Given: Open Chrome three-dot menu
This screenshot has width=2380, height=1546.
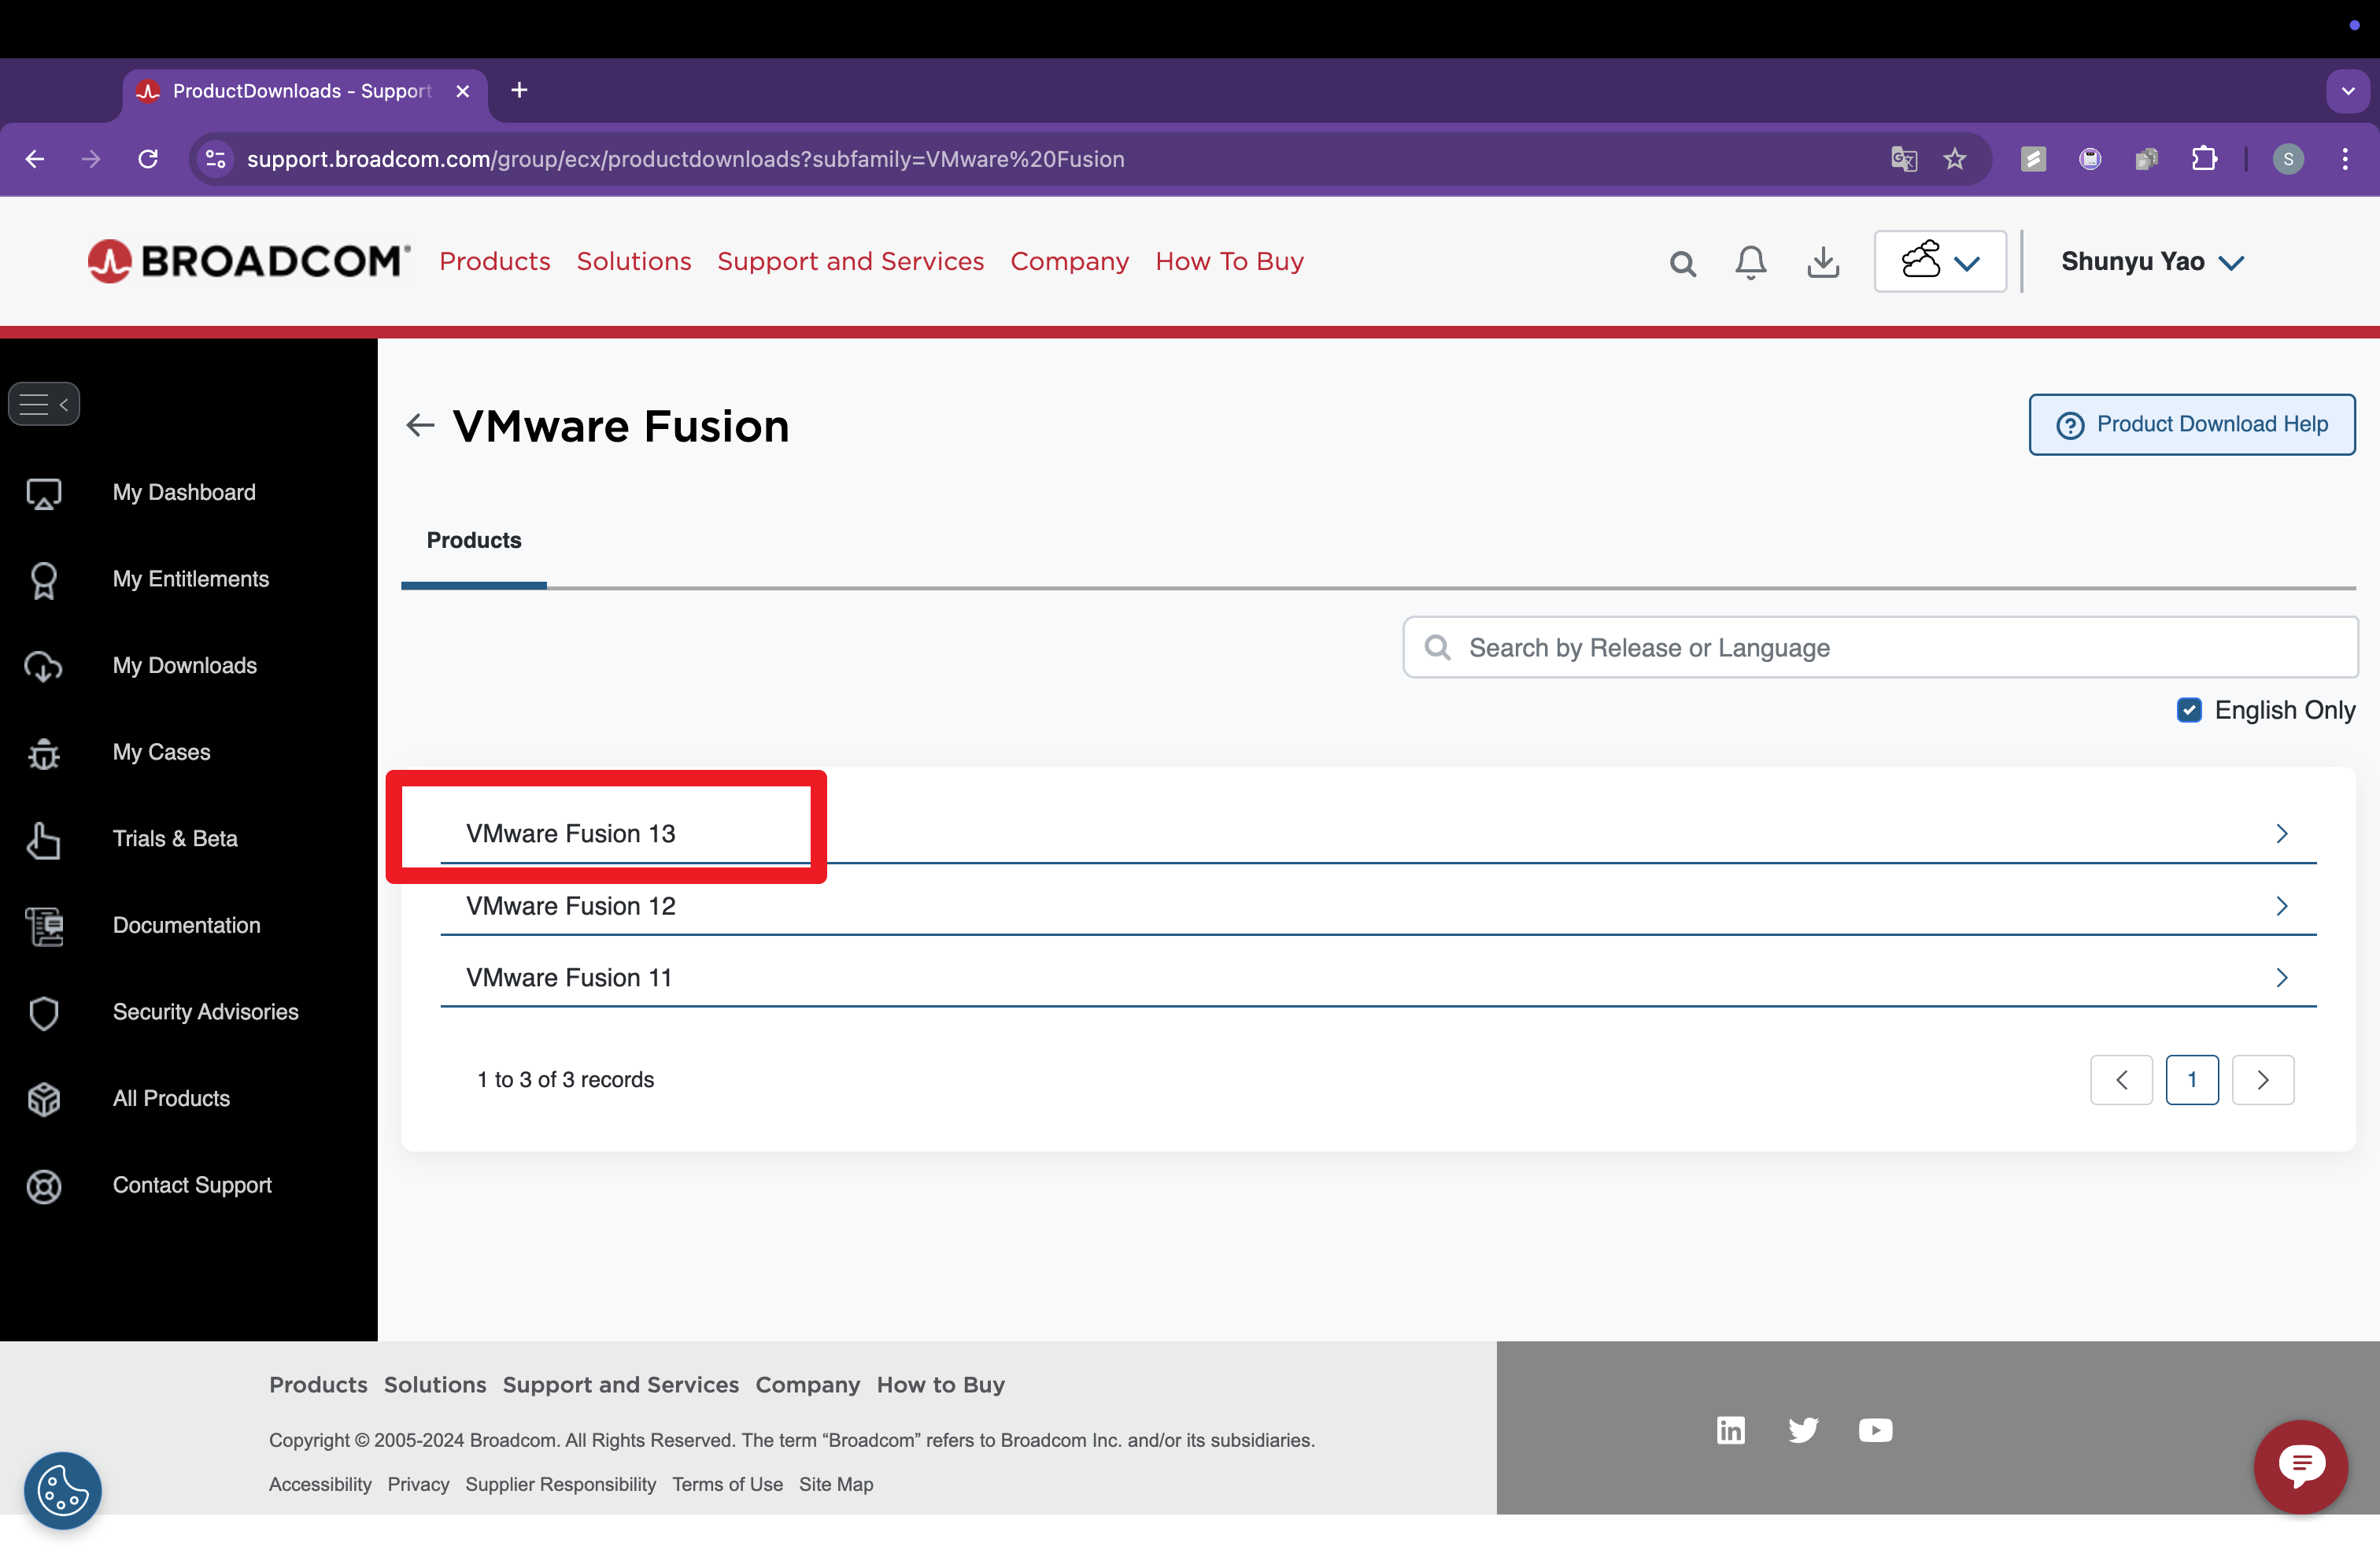Looking at the screenshot, I should [x=2344, y=159].
